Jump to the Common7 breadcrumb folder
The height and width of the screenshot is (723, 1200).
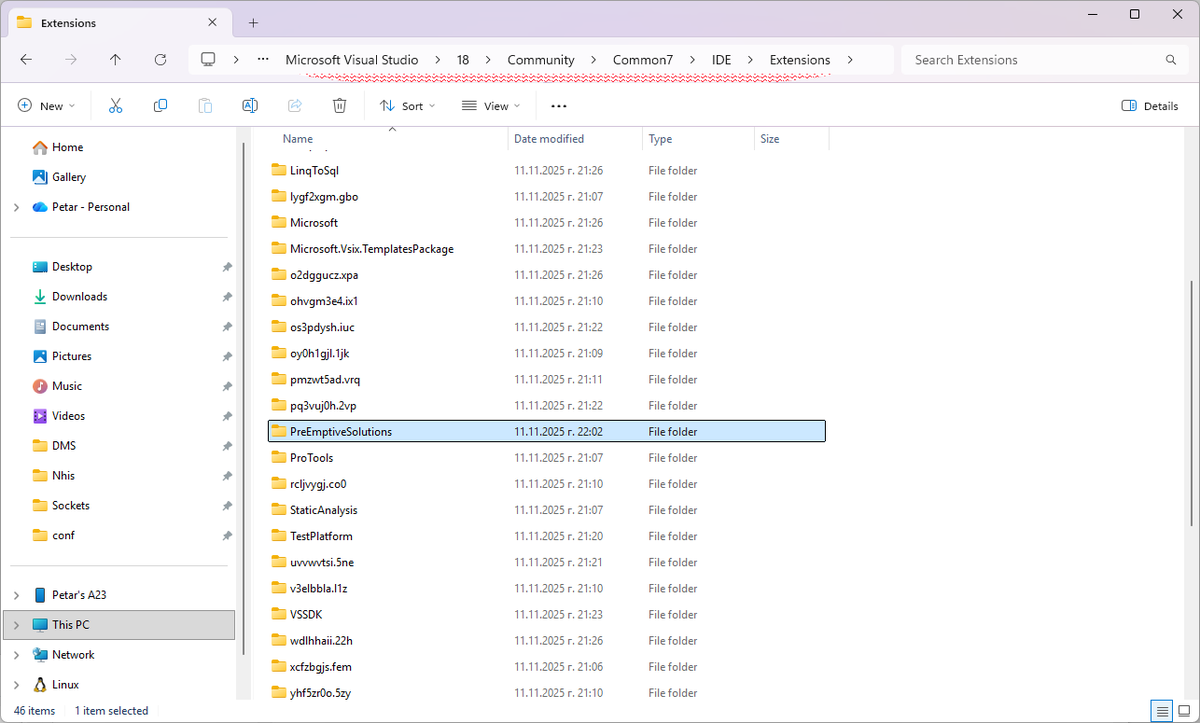[643, 60]
